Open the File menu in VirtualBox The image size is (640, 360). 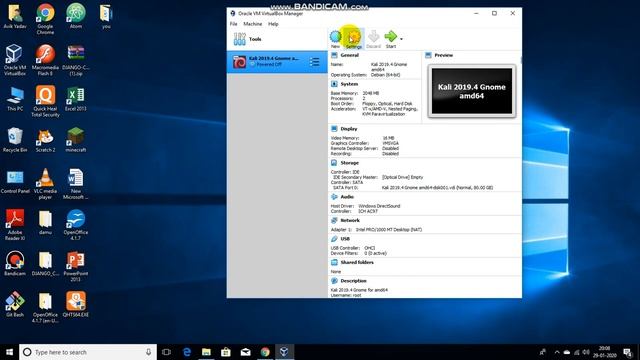[233, 24]
